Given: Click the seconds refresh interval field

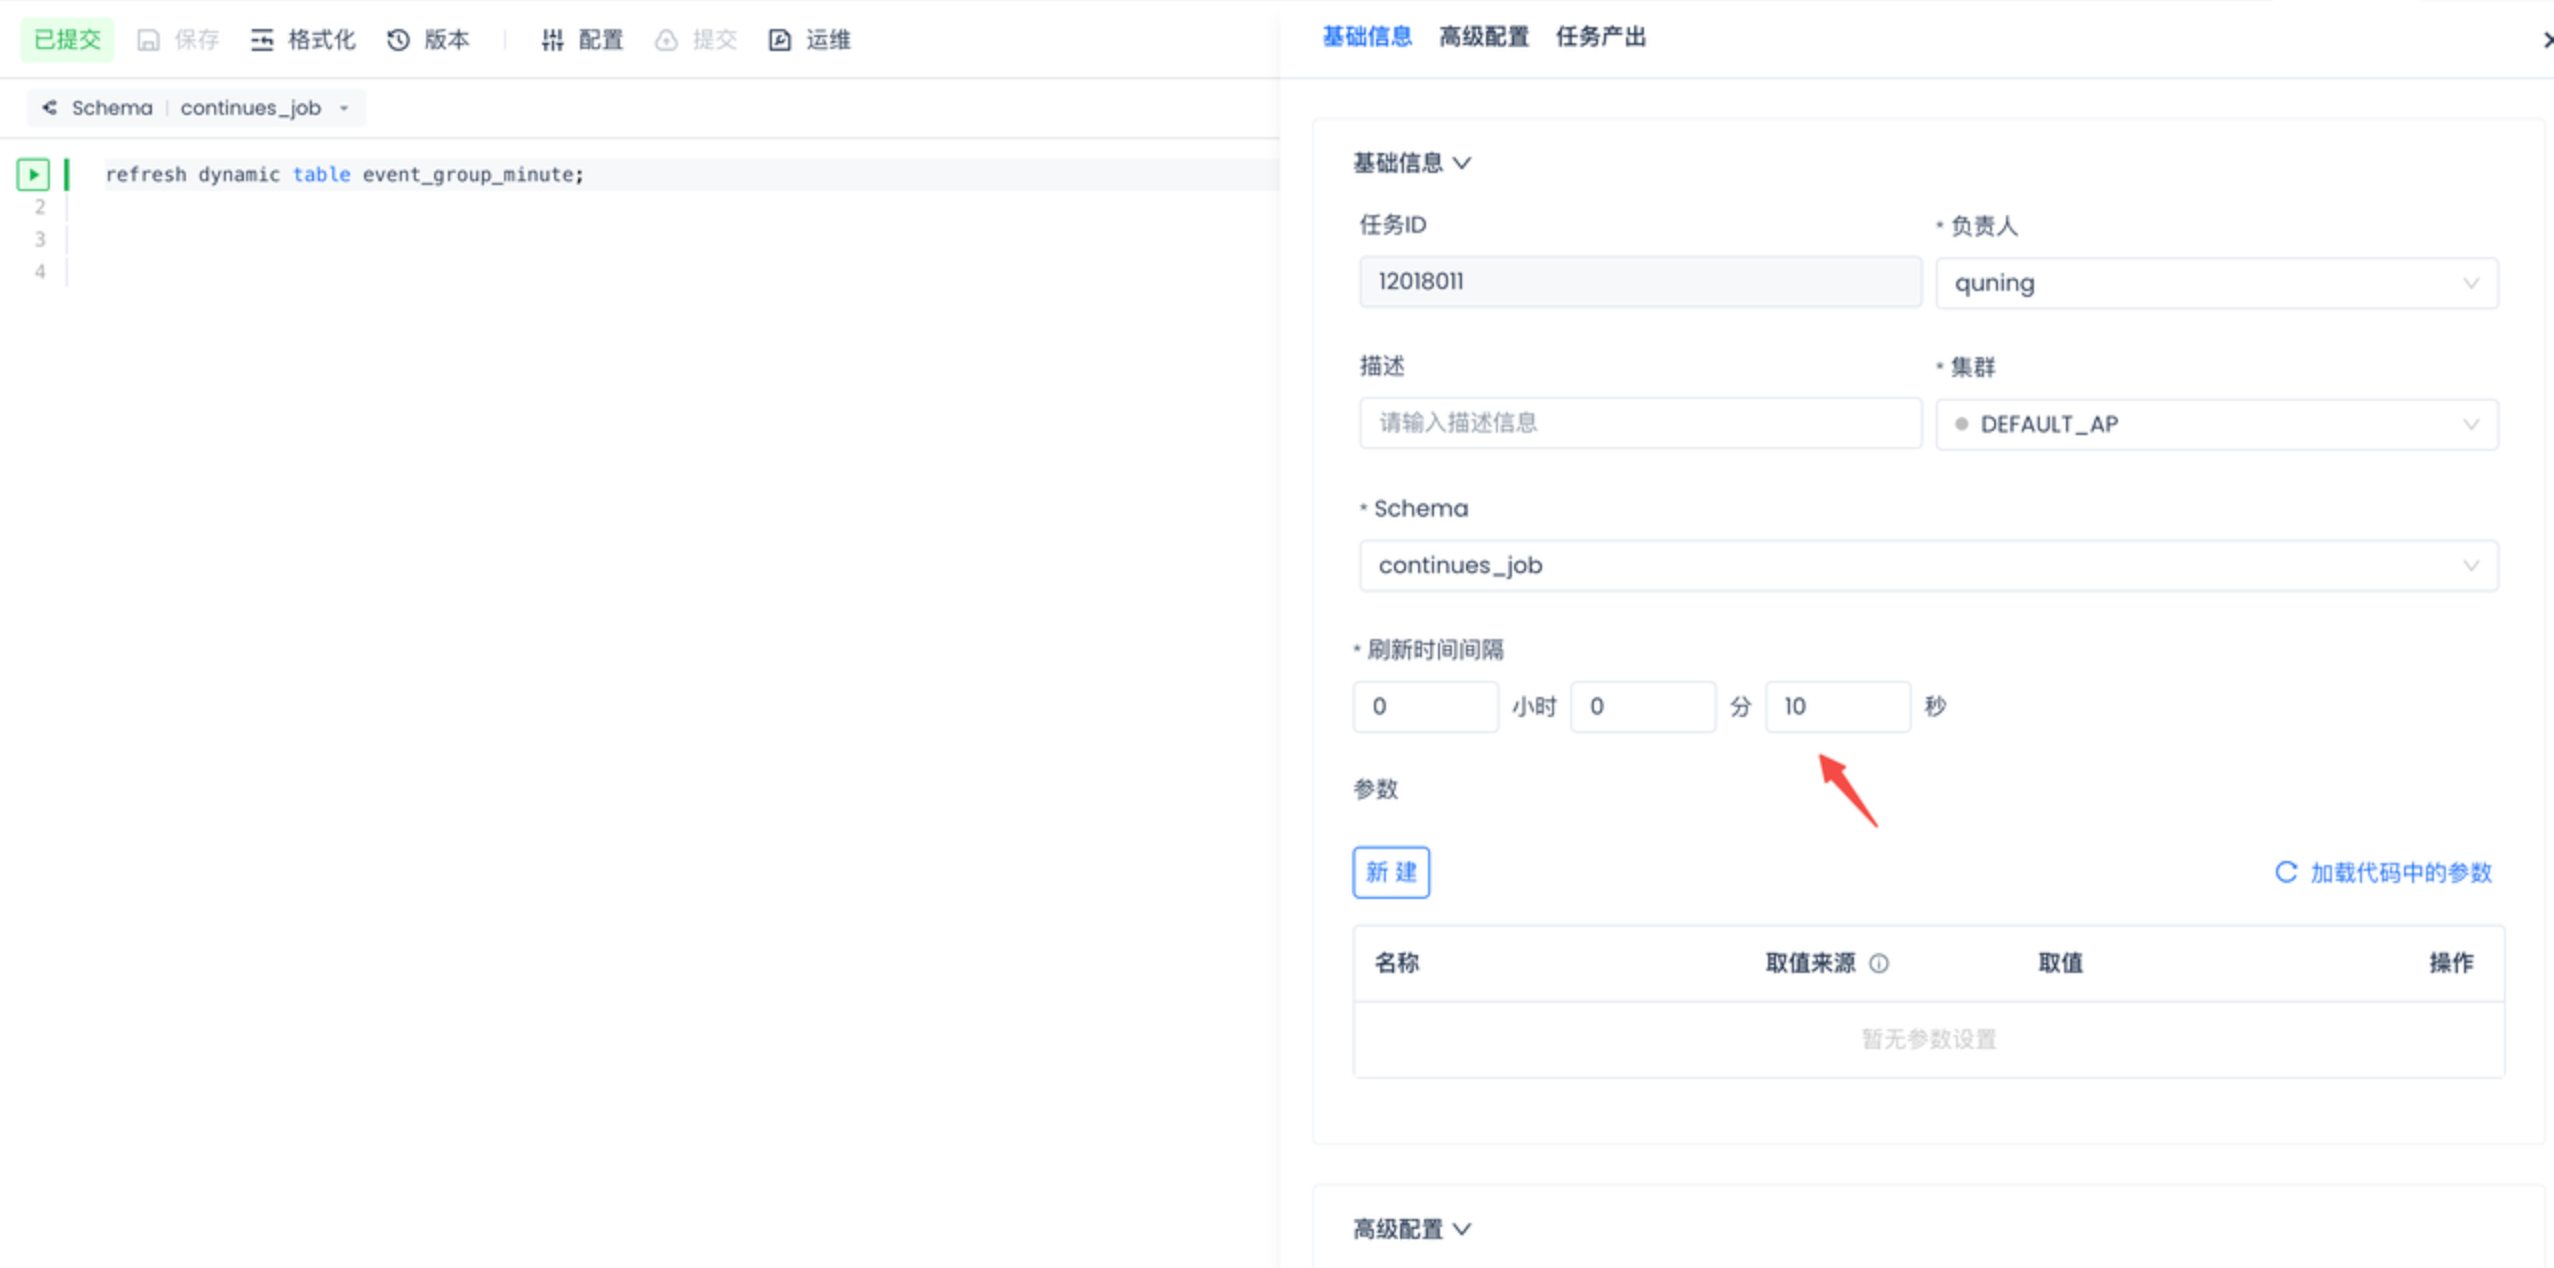Looking at the screenshot, I should point(1836,706).
